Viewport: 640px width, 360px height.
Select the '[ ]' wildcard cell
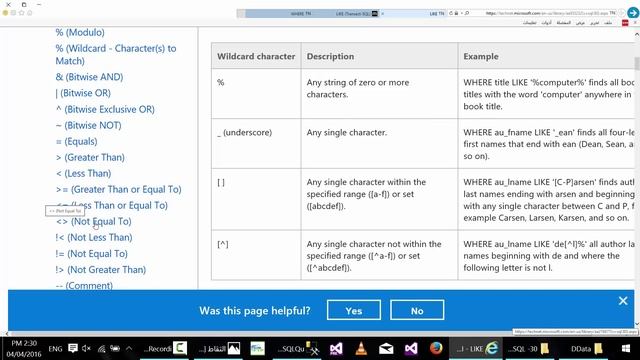256,199
